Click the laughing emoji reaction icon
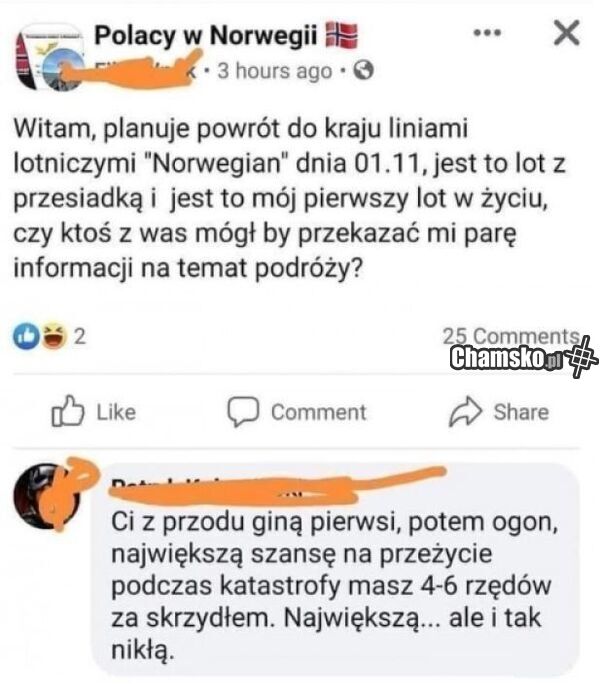This screenshot has height=700, width=600. pos(54,336)
